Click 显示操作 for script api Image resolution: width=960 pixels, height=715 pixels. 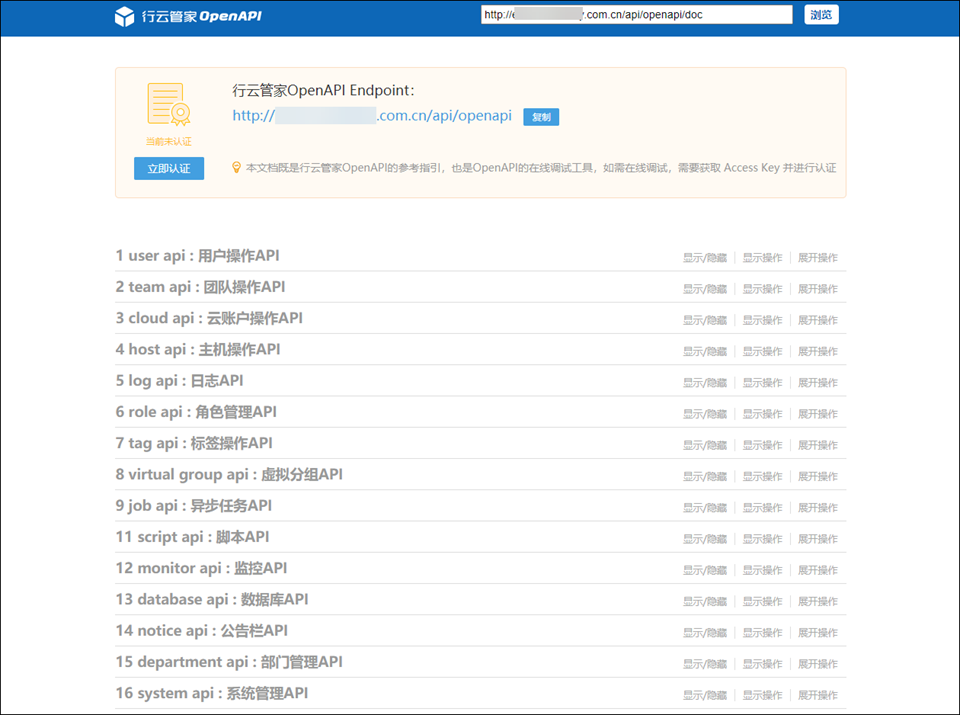[x=762, y=539]
